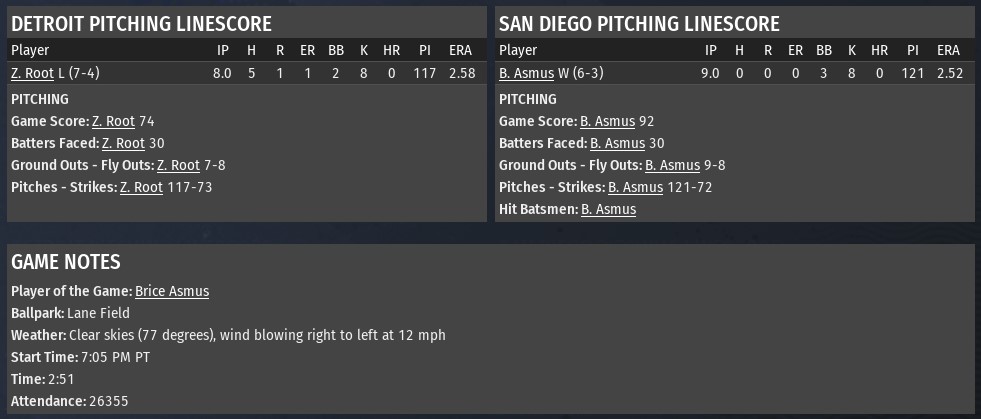Click B. Asmus link beside Game Score
The image size is (981, 419).
tap(607, 121)
